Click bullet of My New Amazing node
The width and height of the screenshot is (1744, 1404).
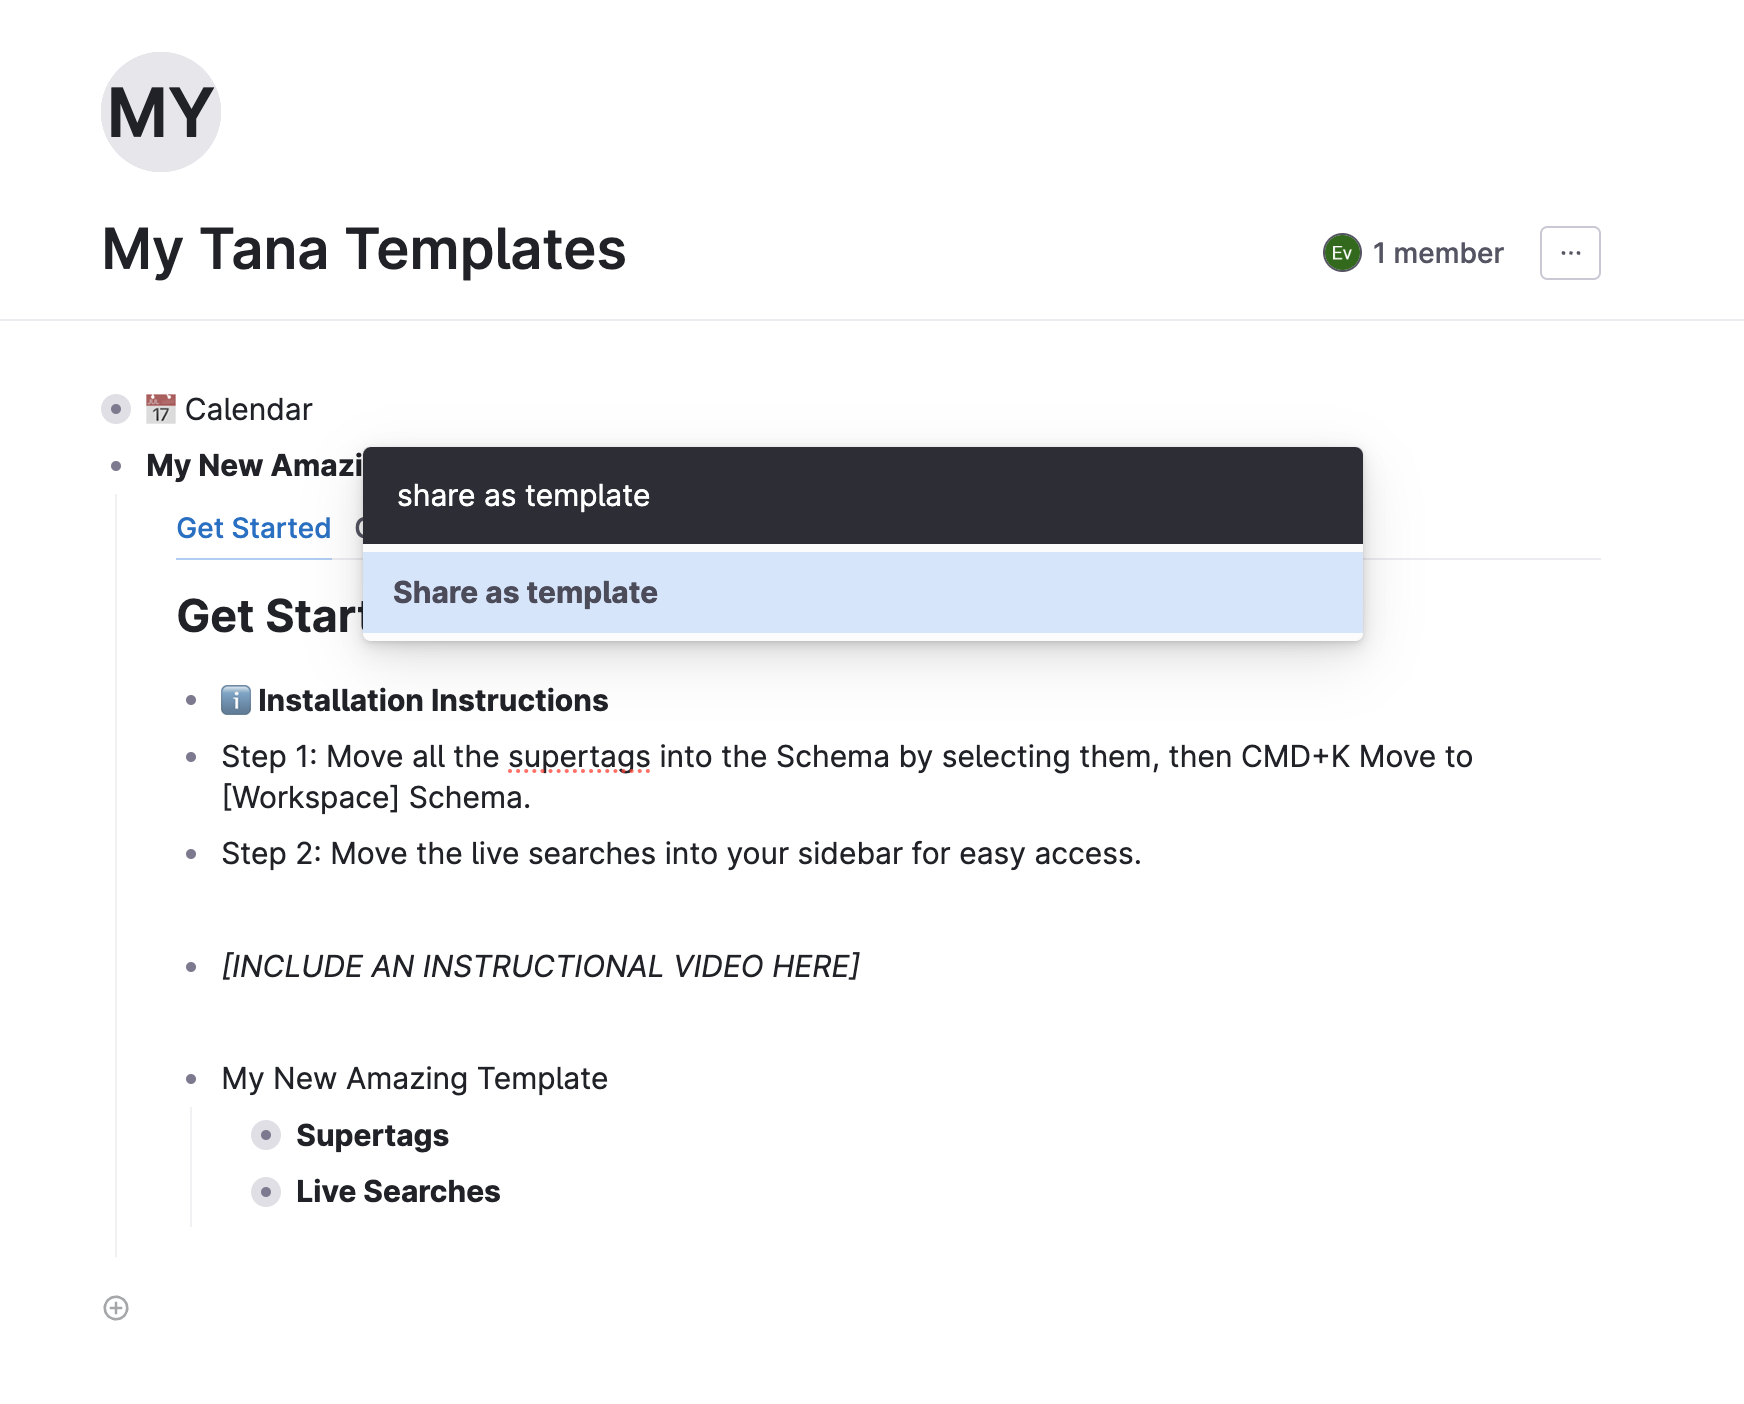(116, 466)
